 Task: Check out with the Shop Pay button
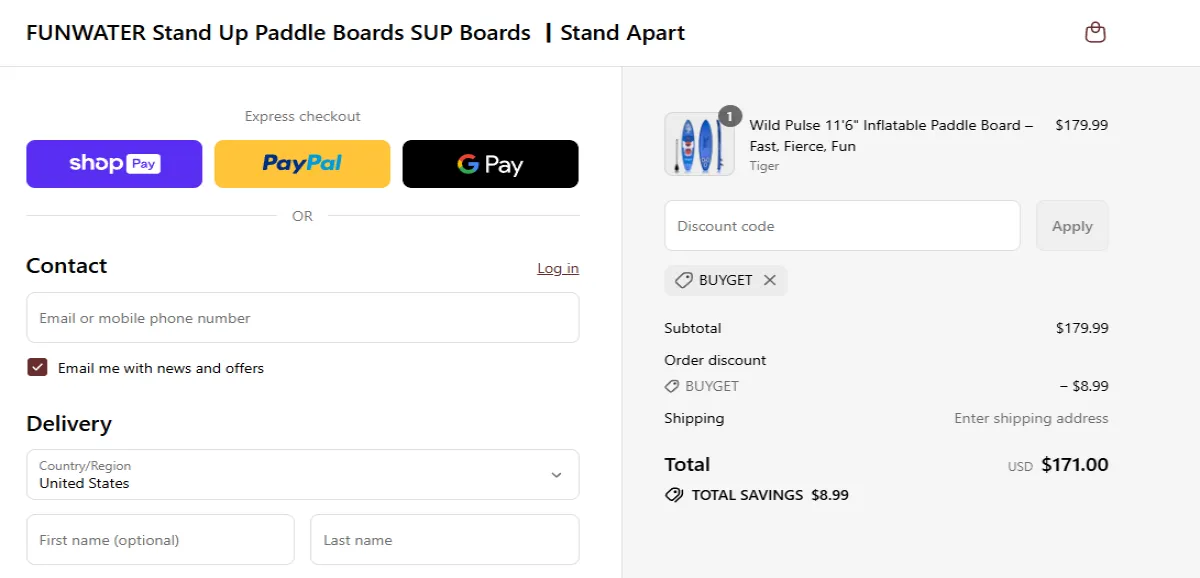click(x=114, y=163)
